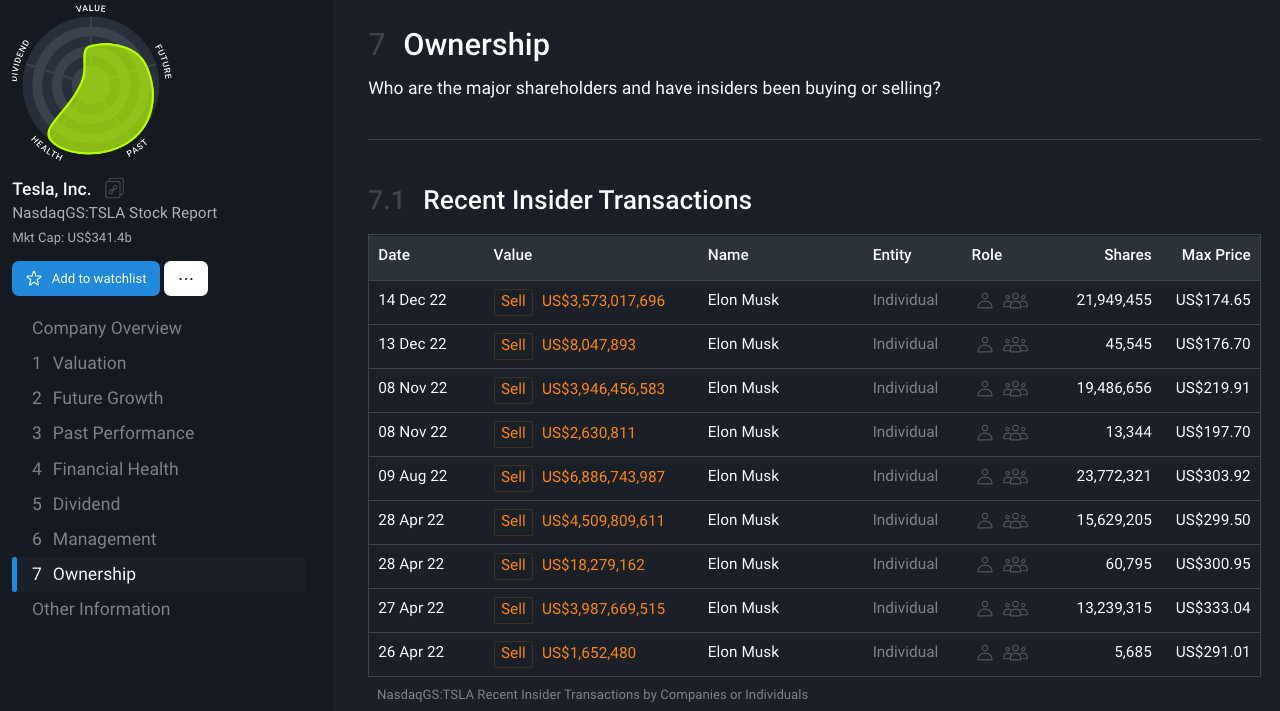Click the Max Price column header

(1216, 255)
